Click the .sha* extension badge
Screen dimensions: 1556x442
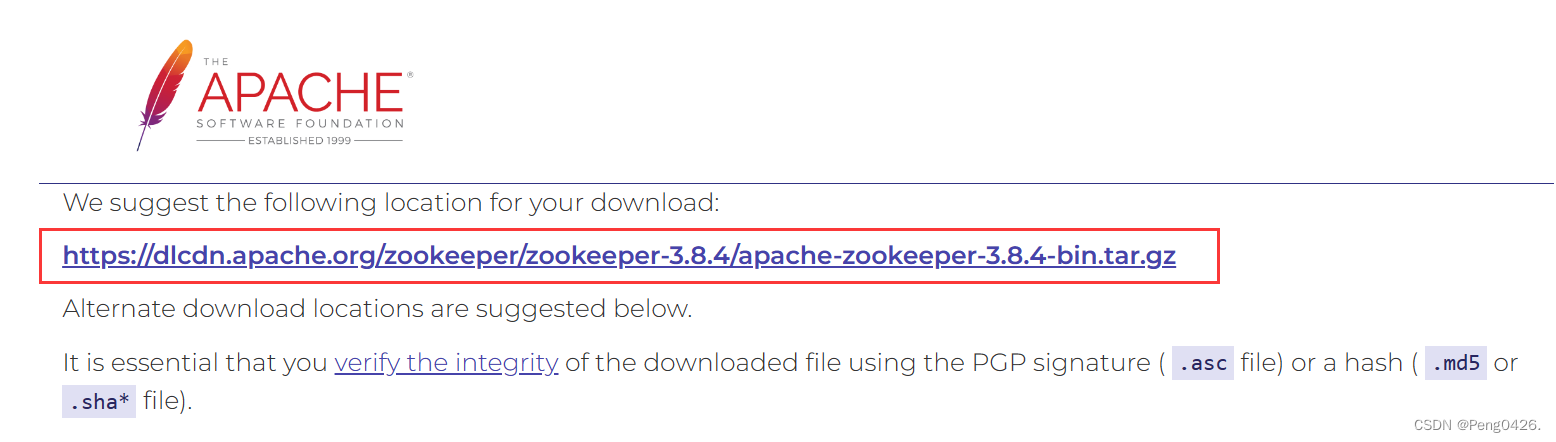tap(99, 402)
